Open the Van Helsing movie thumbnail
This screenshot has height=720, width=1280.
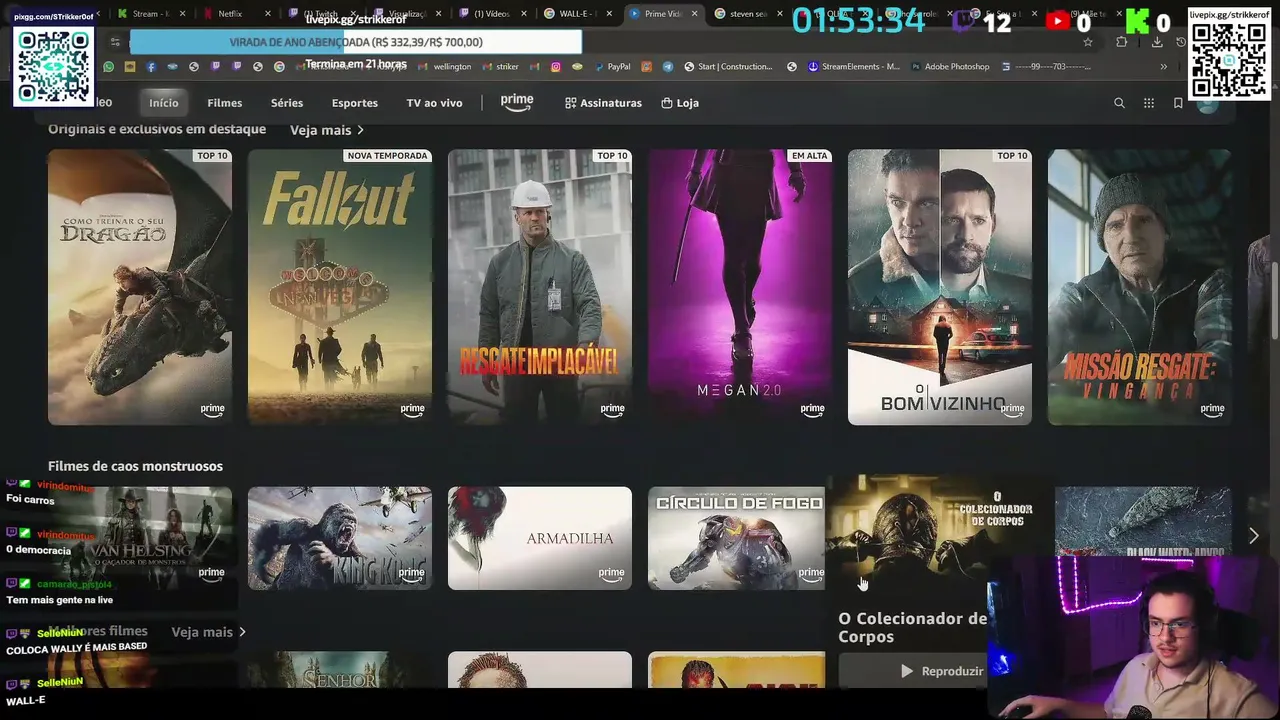(x=140, y=538)
